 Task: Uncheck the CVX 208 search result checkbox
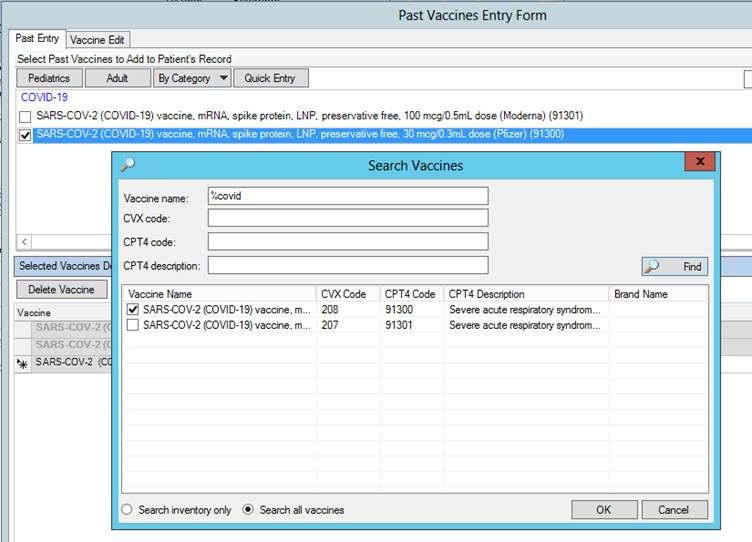(133, 309)
